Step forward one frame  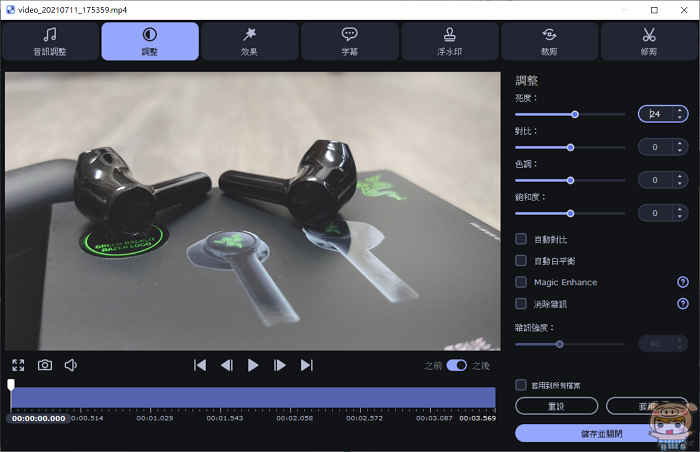click(279, 365)
